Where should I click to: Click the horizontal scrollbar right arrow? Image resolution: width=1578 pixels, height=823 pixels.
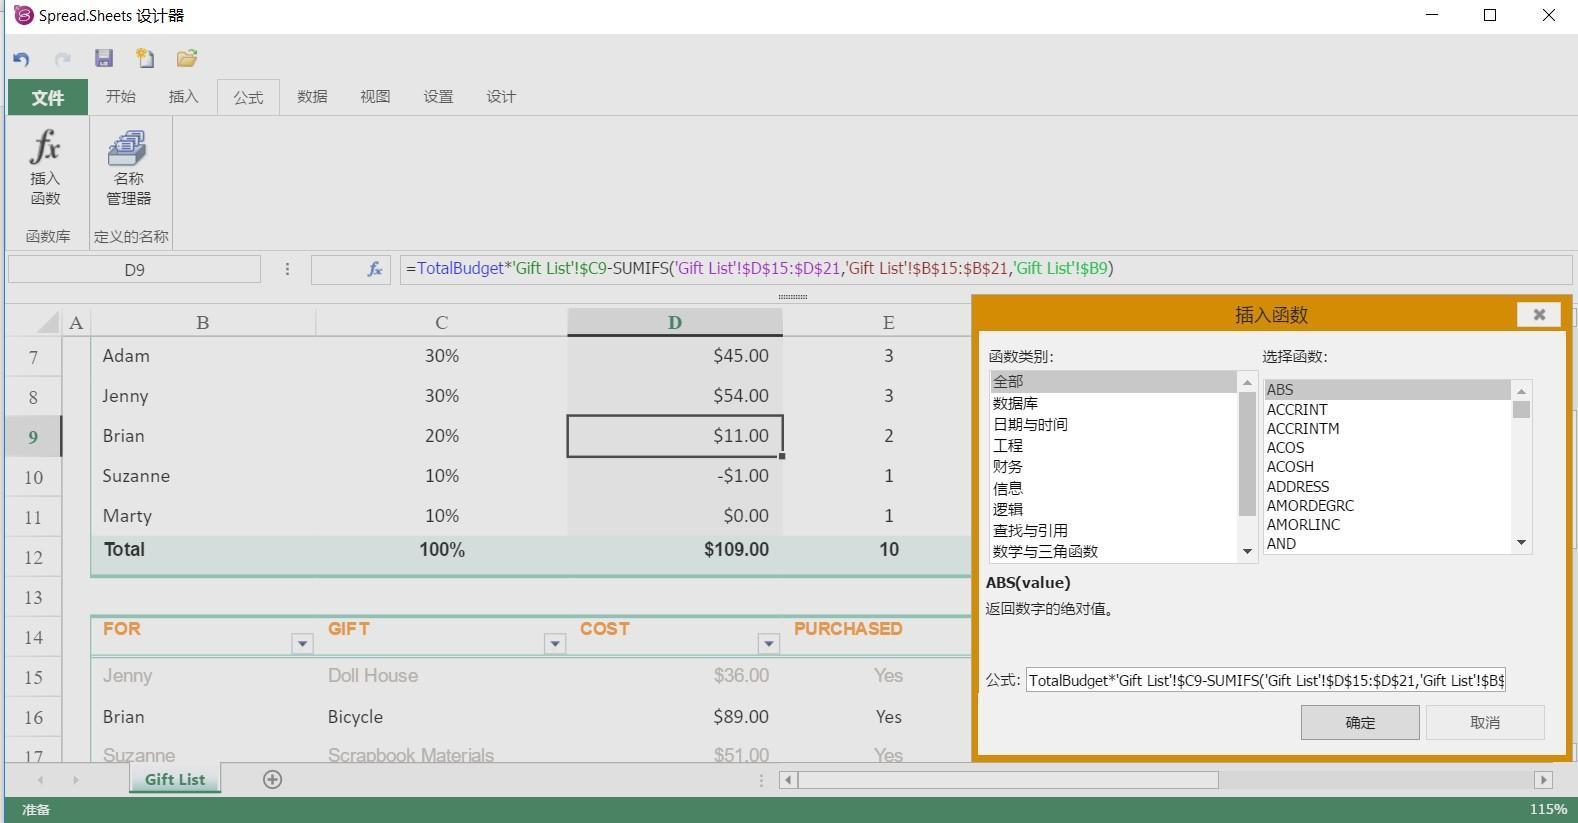(1543, 780)
